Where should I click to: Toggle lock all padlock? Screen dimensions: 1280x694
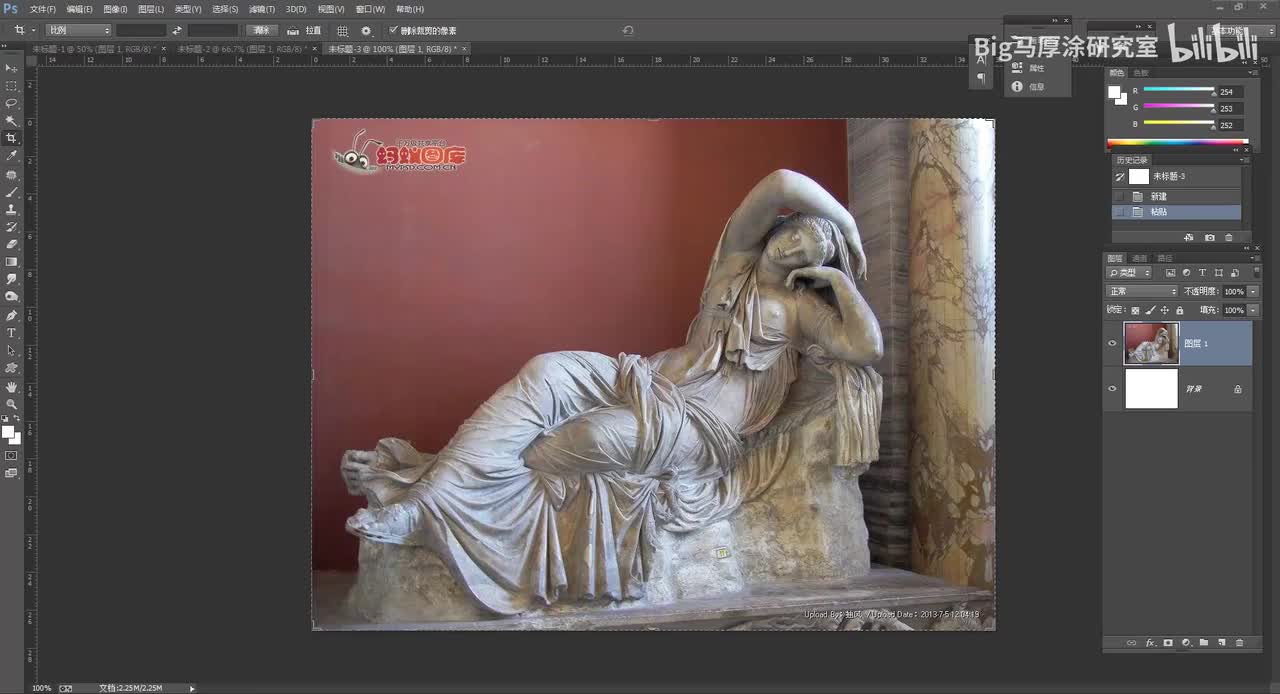(x=1180, y=310)
